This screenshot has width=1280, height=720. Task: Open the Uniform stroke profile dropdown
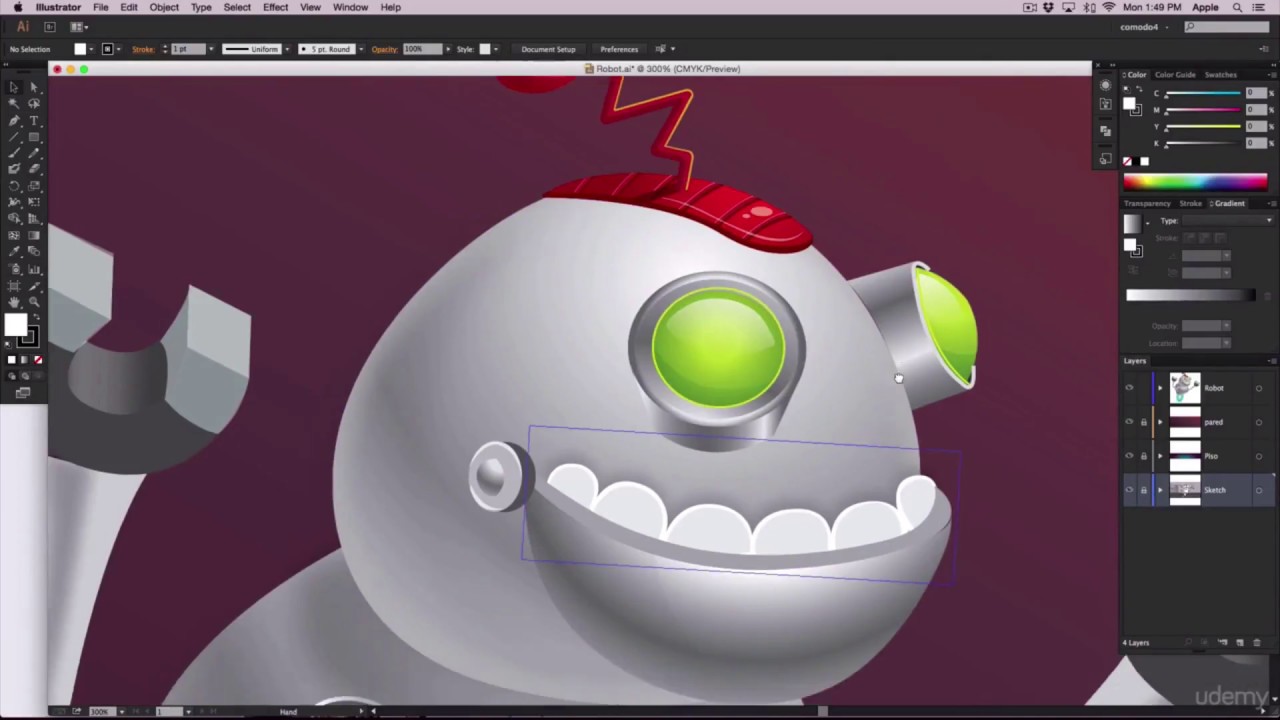tap(287, 49)
